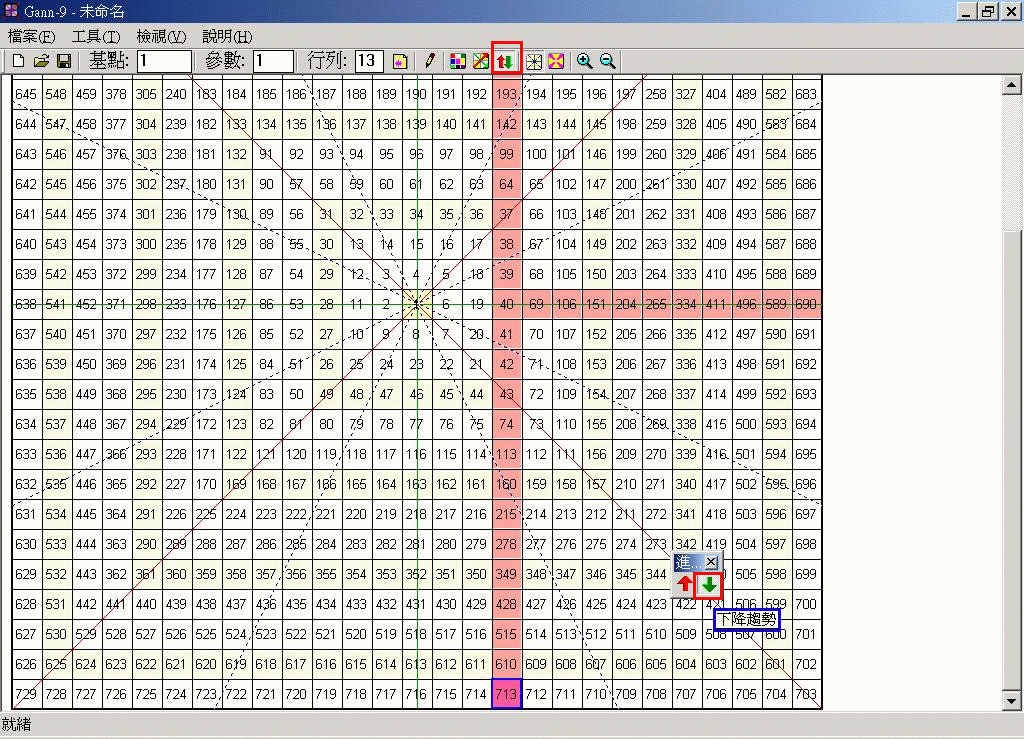Click cell 77 in the center column

[x=416, y=424]
